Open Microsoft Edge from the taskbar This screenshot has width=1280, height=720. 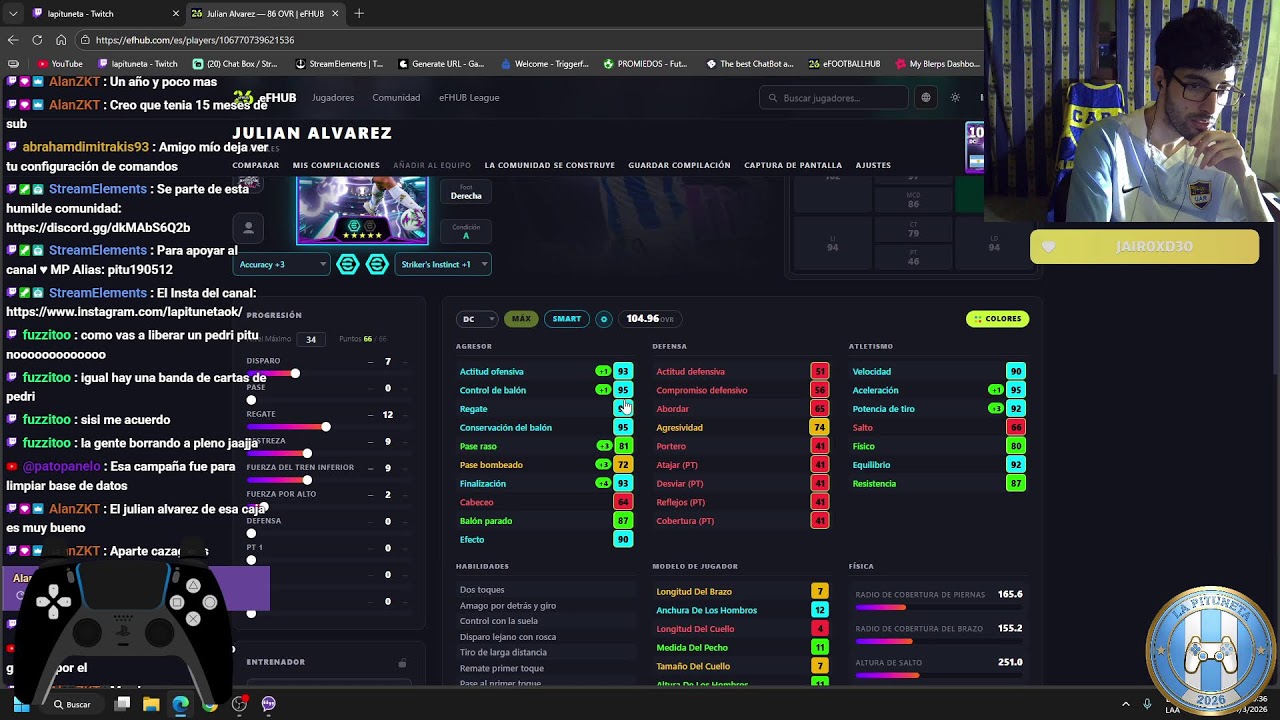click(x=180, y=704)
